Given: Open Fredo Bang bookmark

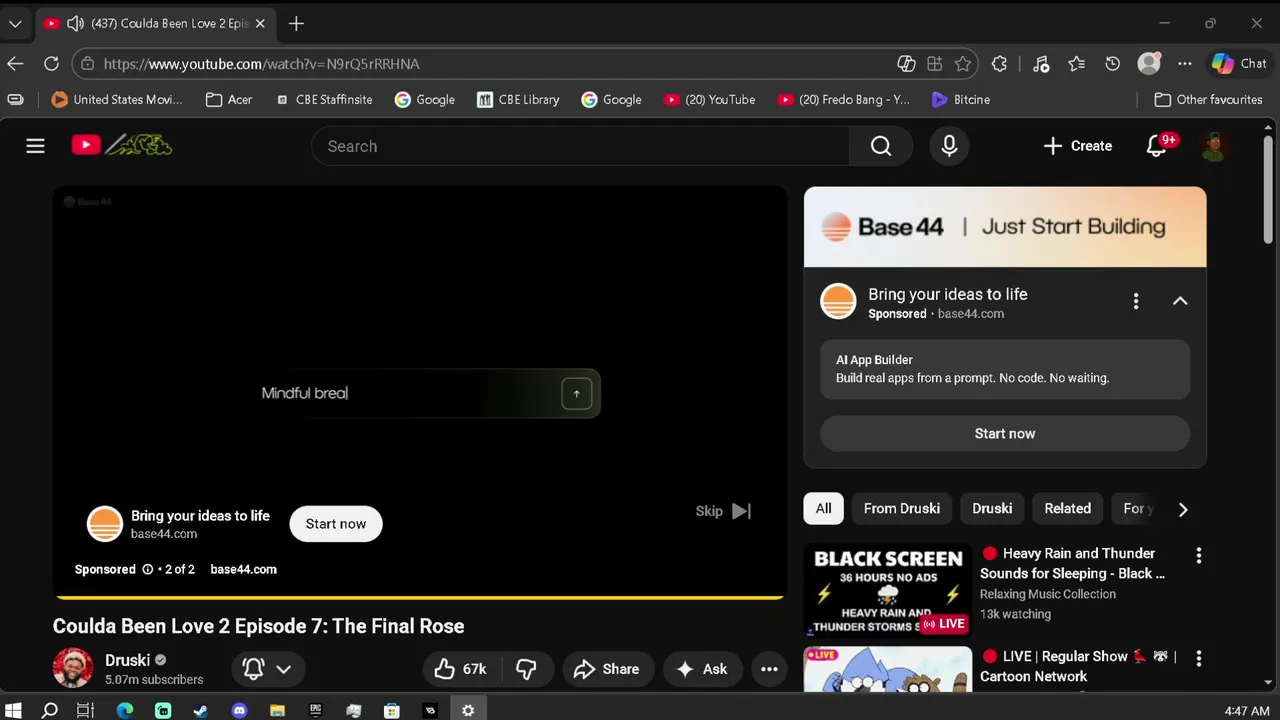Looking at the screenshot, I should pos(844,99).
